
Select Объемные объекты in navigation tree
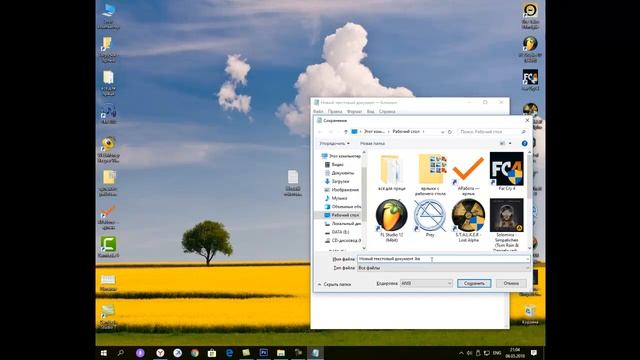[342, 207]
